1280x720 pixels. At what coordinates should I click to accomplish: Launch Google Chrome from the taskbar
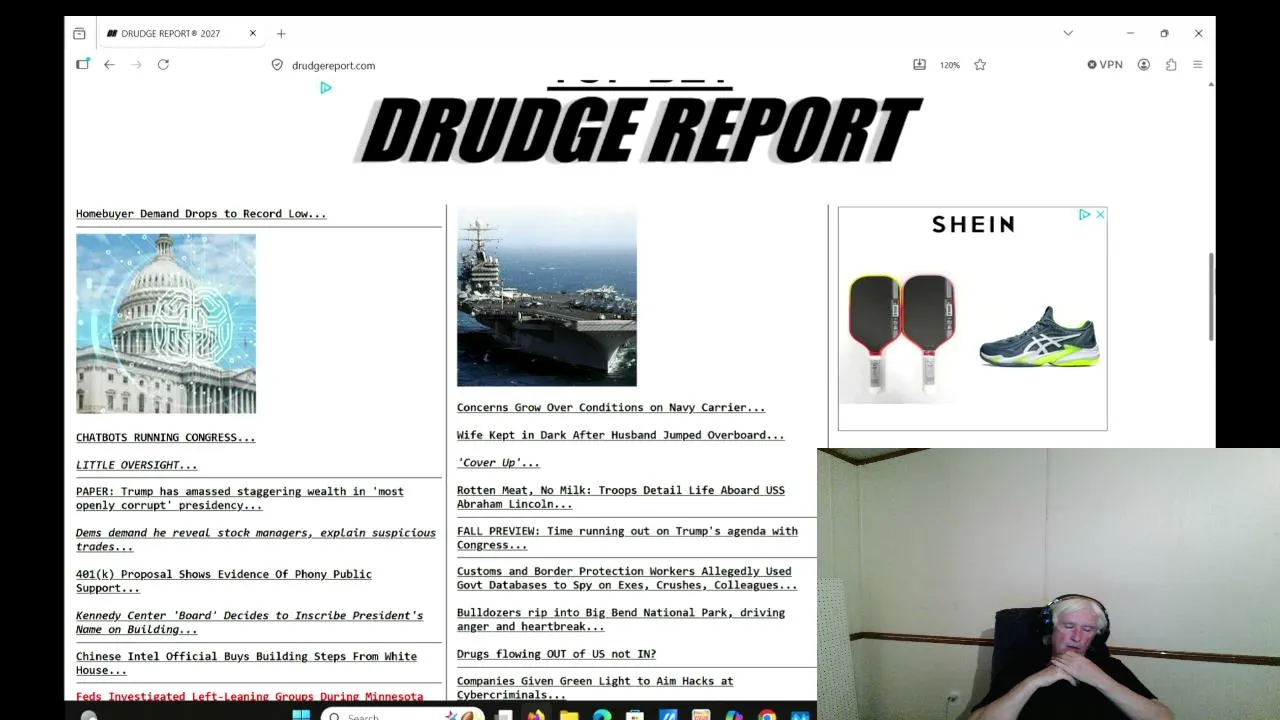point(767,715)
